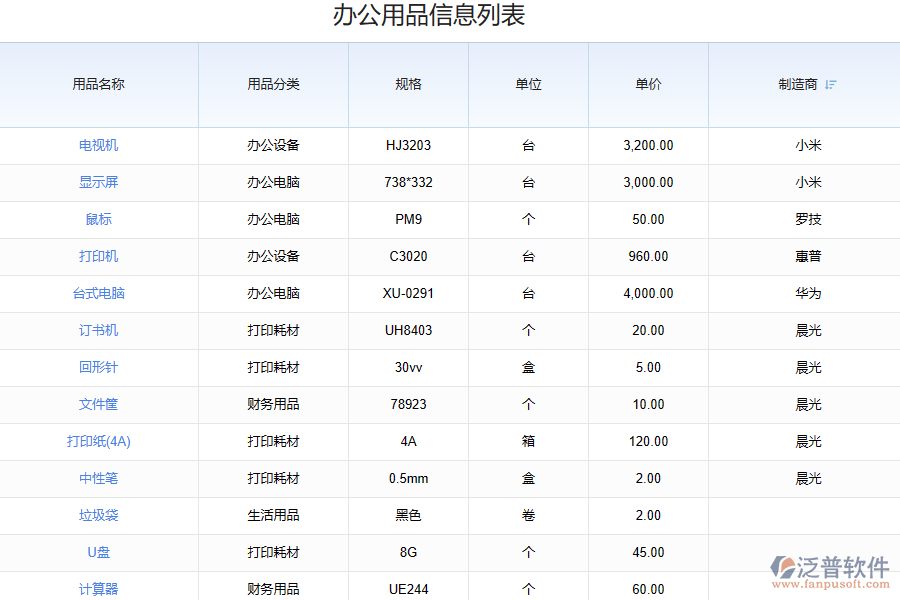The image size is (900, 600).
Task: Click the 单价 column header
Action: pos(648,85)
